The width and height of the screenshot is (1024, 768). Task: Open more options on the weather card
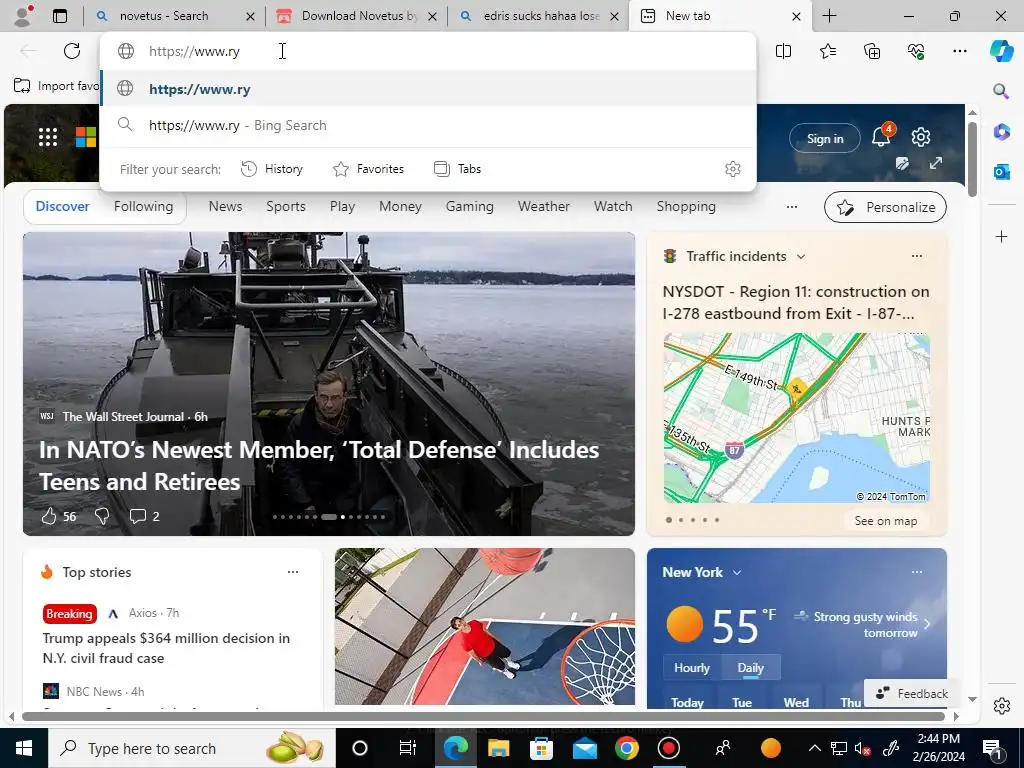click(x=917, y=572)
